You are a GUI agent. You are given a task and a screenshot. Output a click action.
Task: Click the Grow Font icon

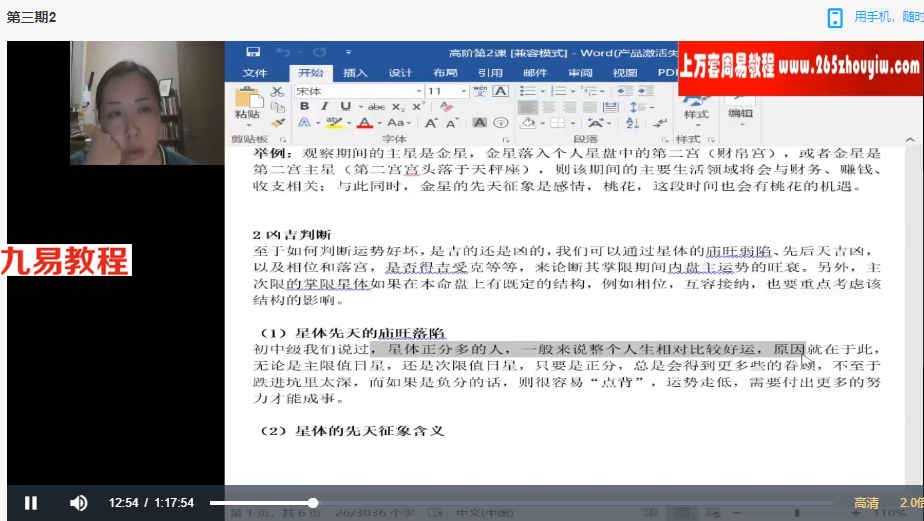(431, 123)
